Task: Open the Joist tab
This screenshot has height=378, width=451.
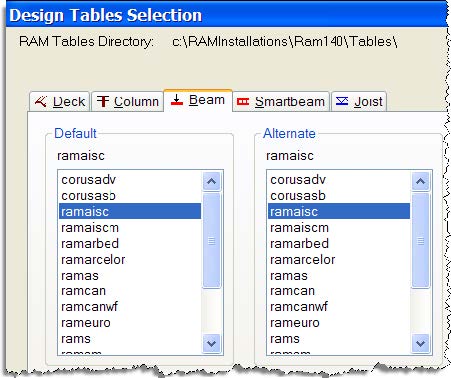Action: [x=359, y=101]
